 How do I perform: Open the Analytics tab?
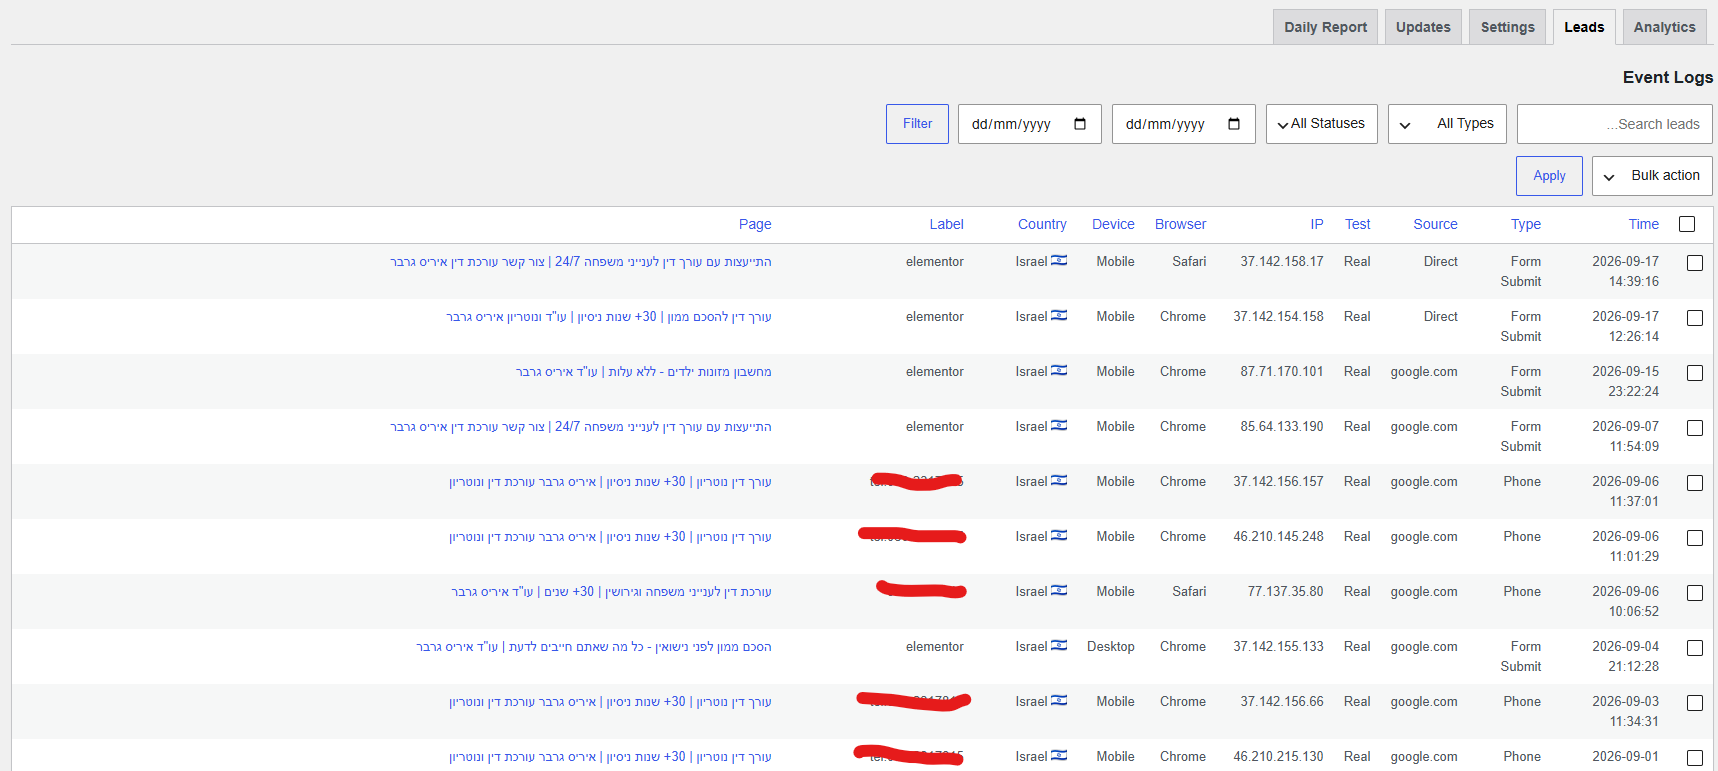pyautogui.click(x=1665, y=27)
